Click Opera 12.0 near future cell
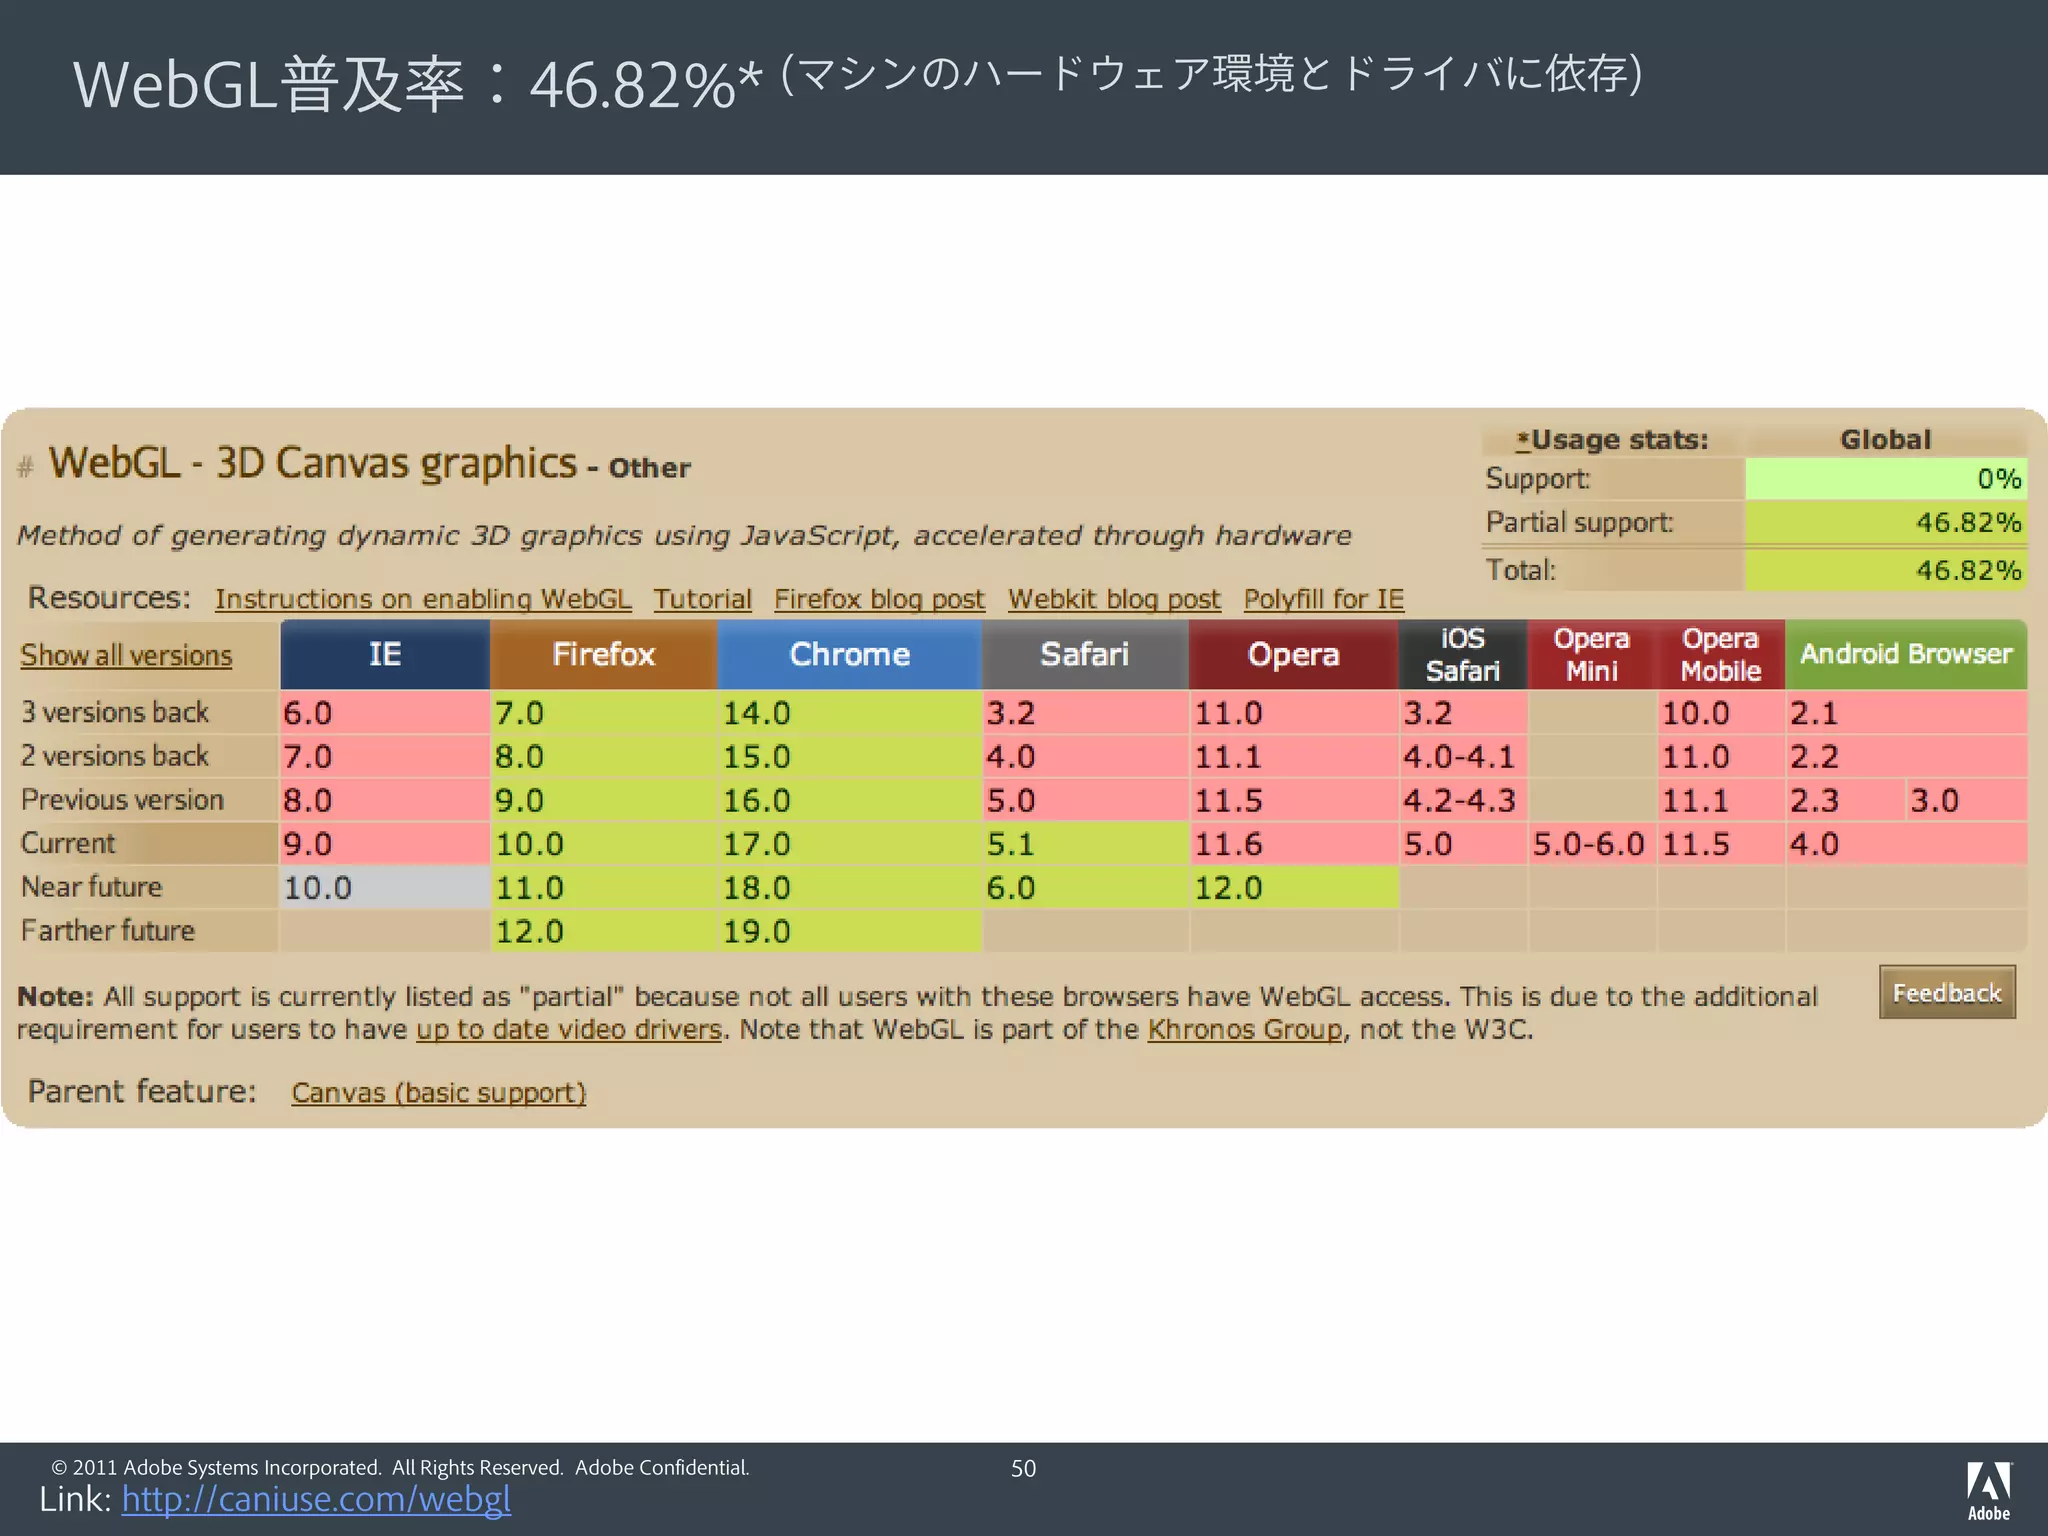The width and height of the screenshot is (2048, 1536). (1293, 888)
